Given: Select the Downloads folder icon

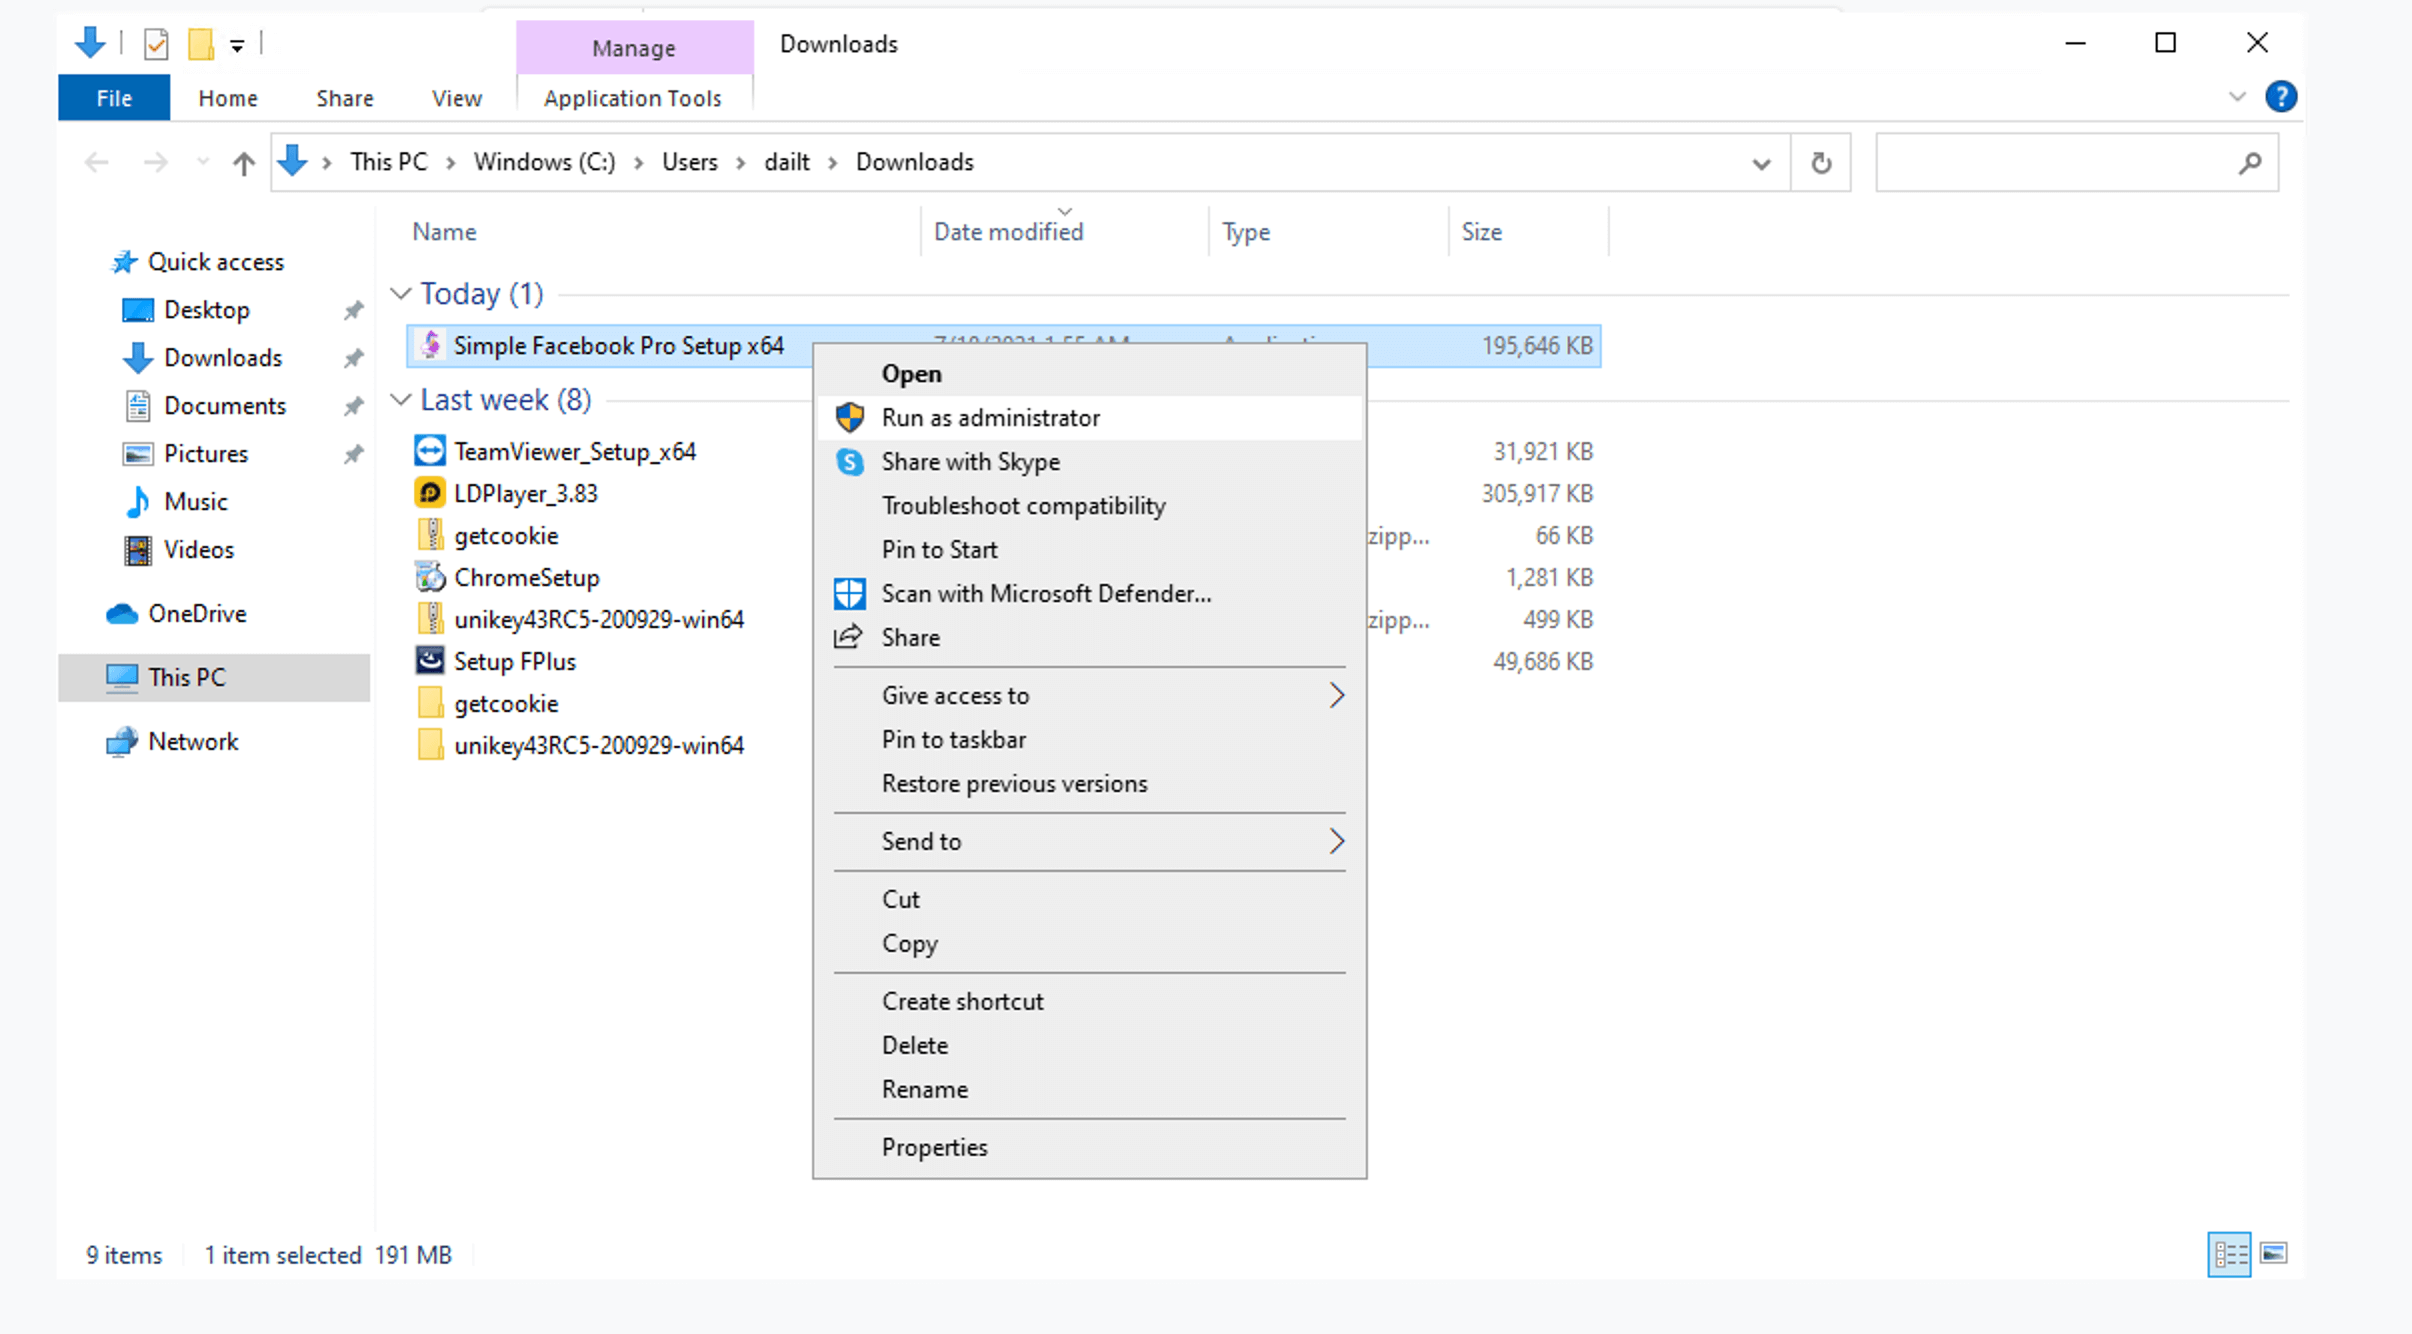Looking at the screenshot, I should pyautogui.click(x=136, y=356).
